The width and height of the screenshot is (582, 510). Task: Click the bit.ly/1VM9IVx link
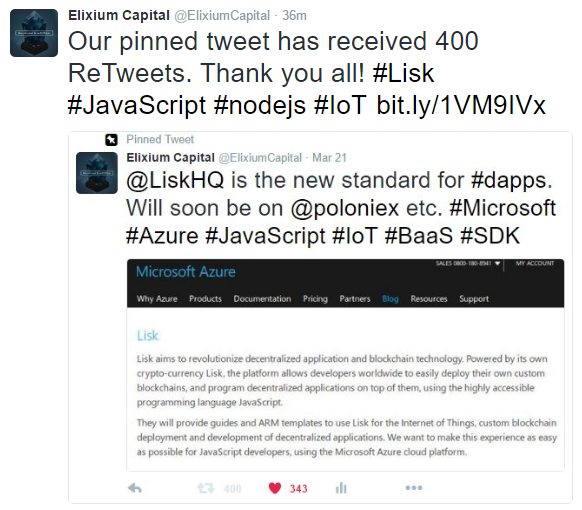[x=461, y=105]
